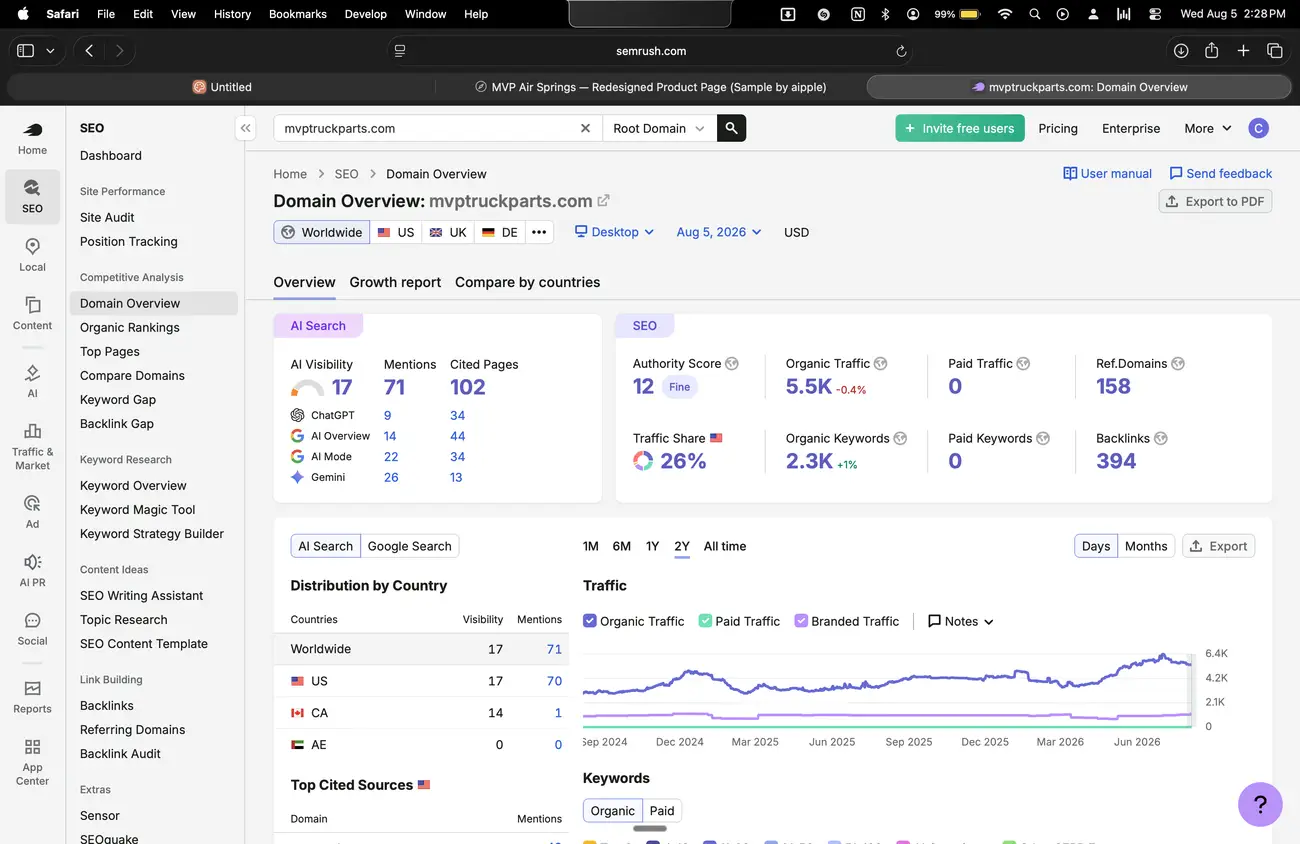
Task: Open Safari Bookmarks menu
Action: tap(298, 14)
